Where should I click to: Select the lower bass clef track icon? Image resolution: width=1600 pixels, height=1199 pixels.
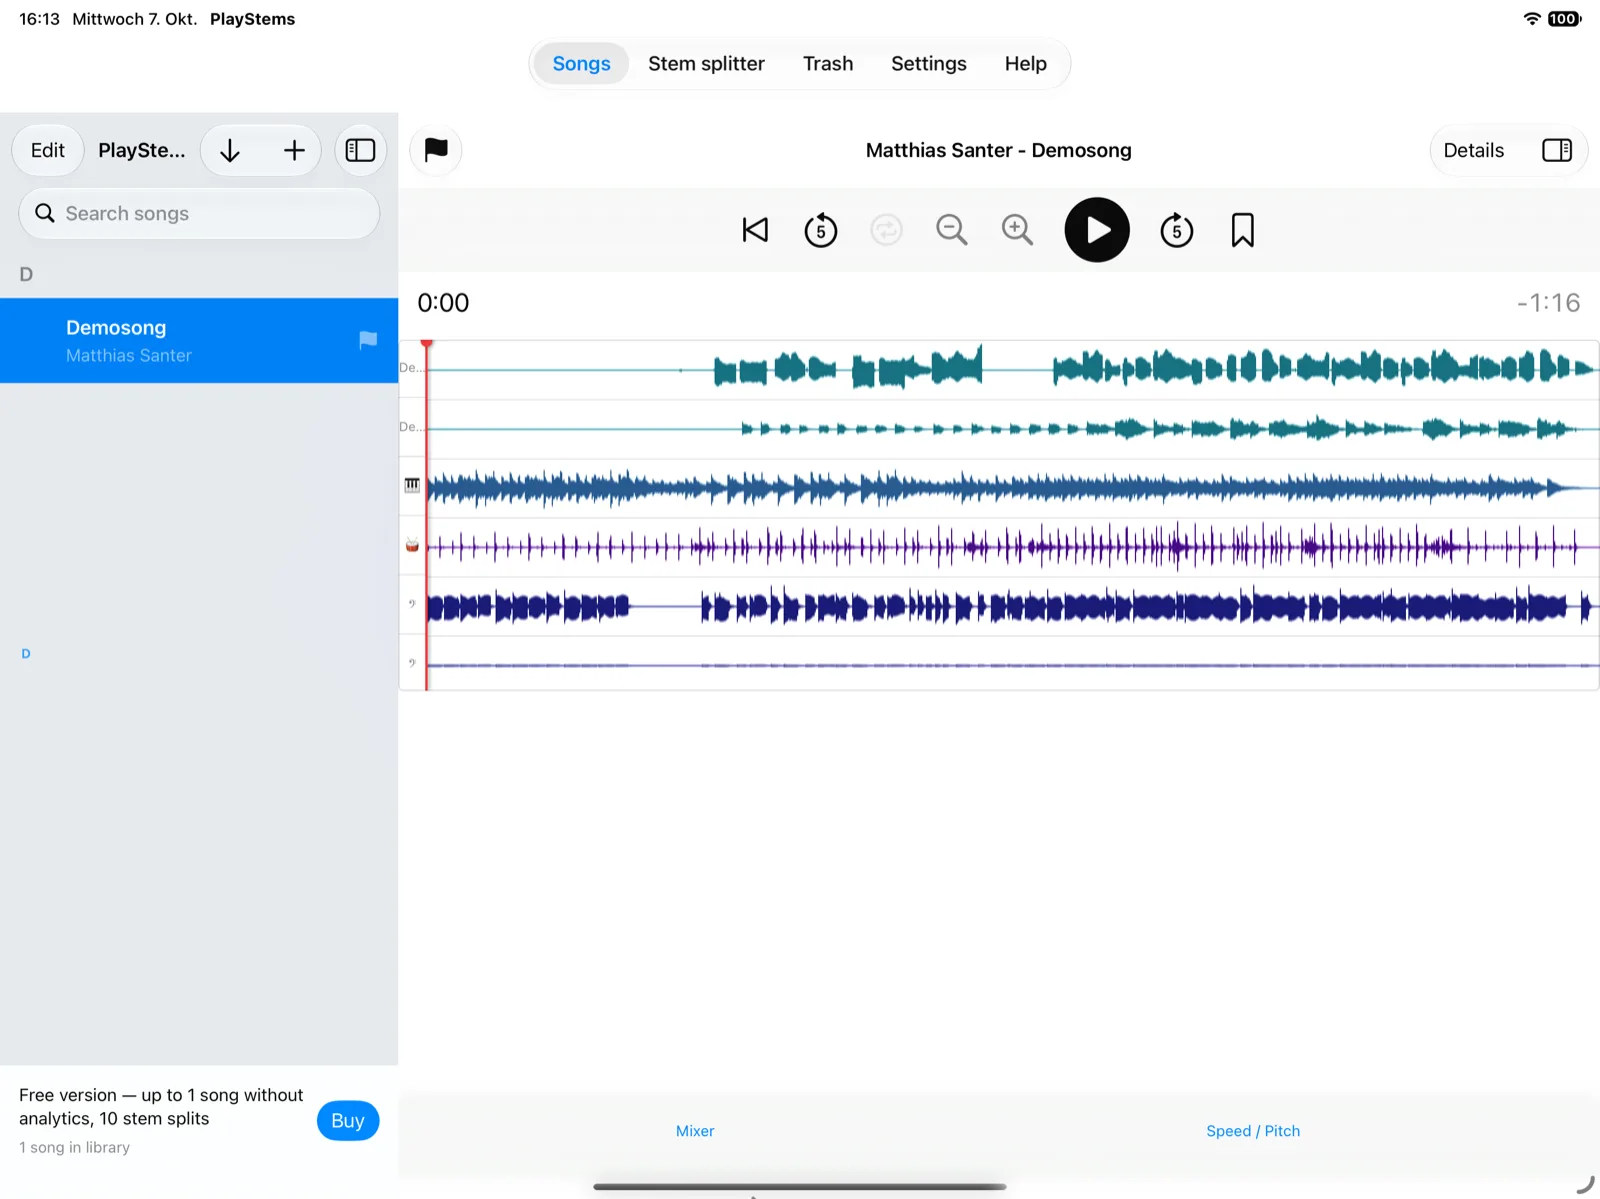[412, 662]
